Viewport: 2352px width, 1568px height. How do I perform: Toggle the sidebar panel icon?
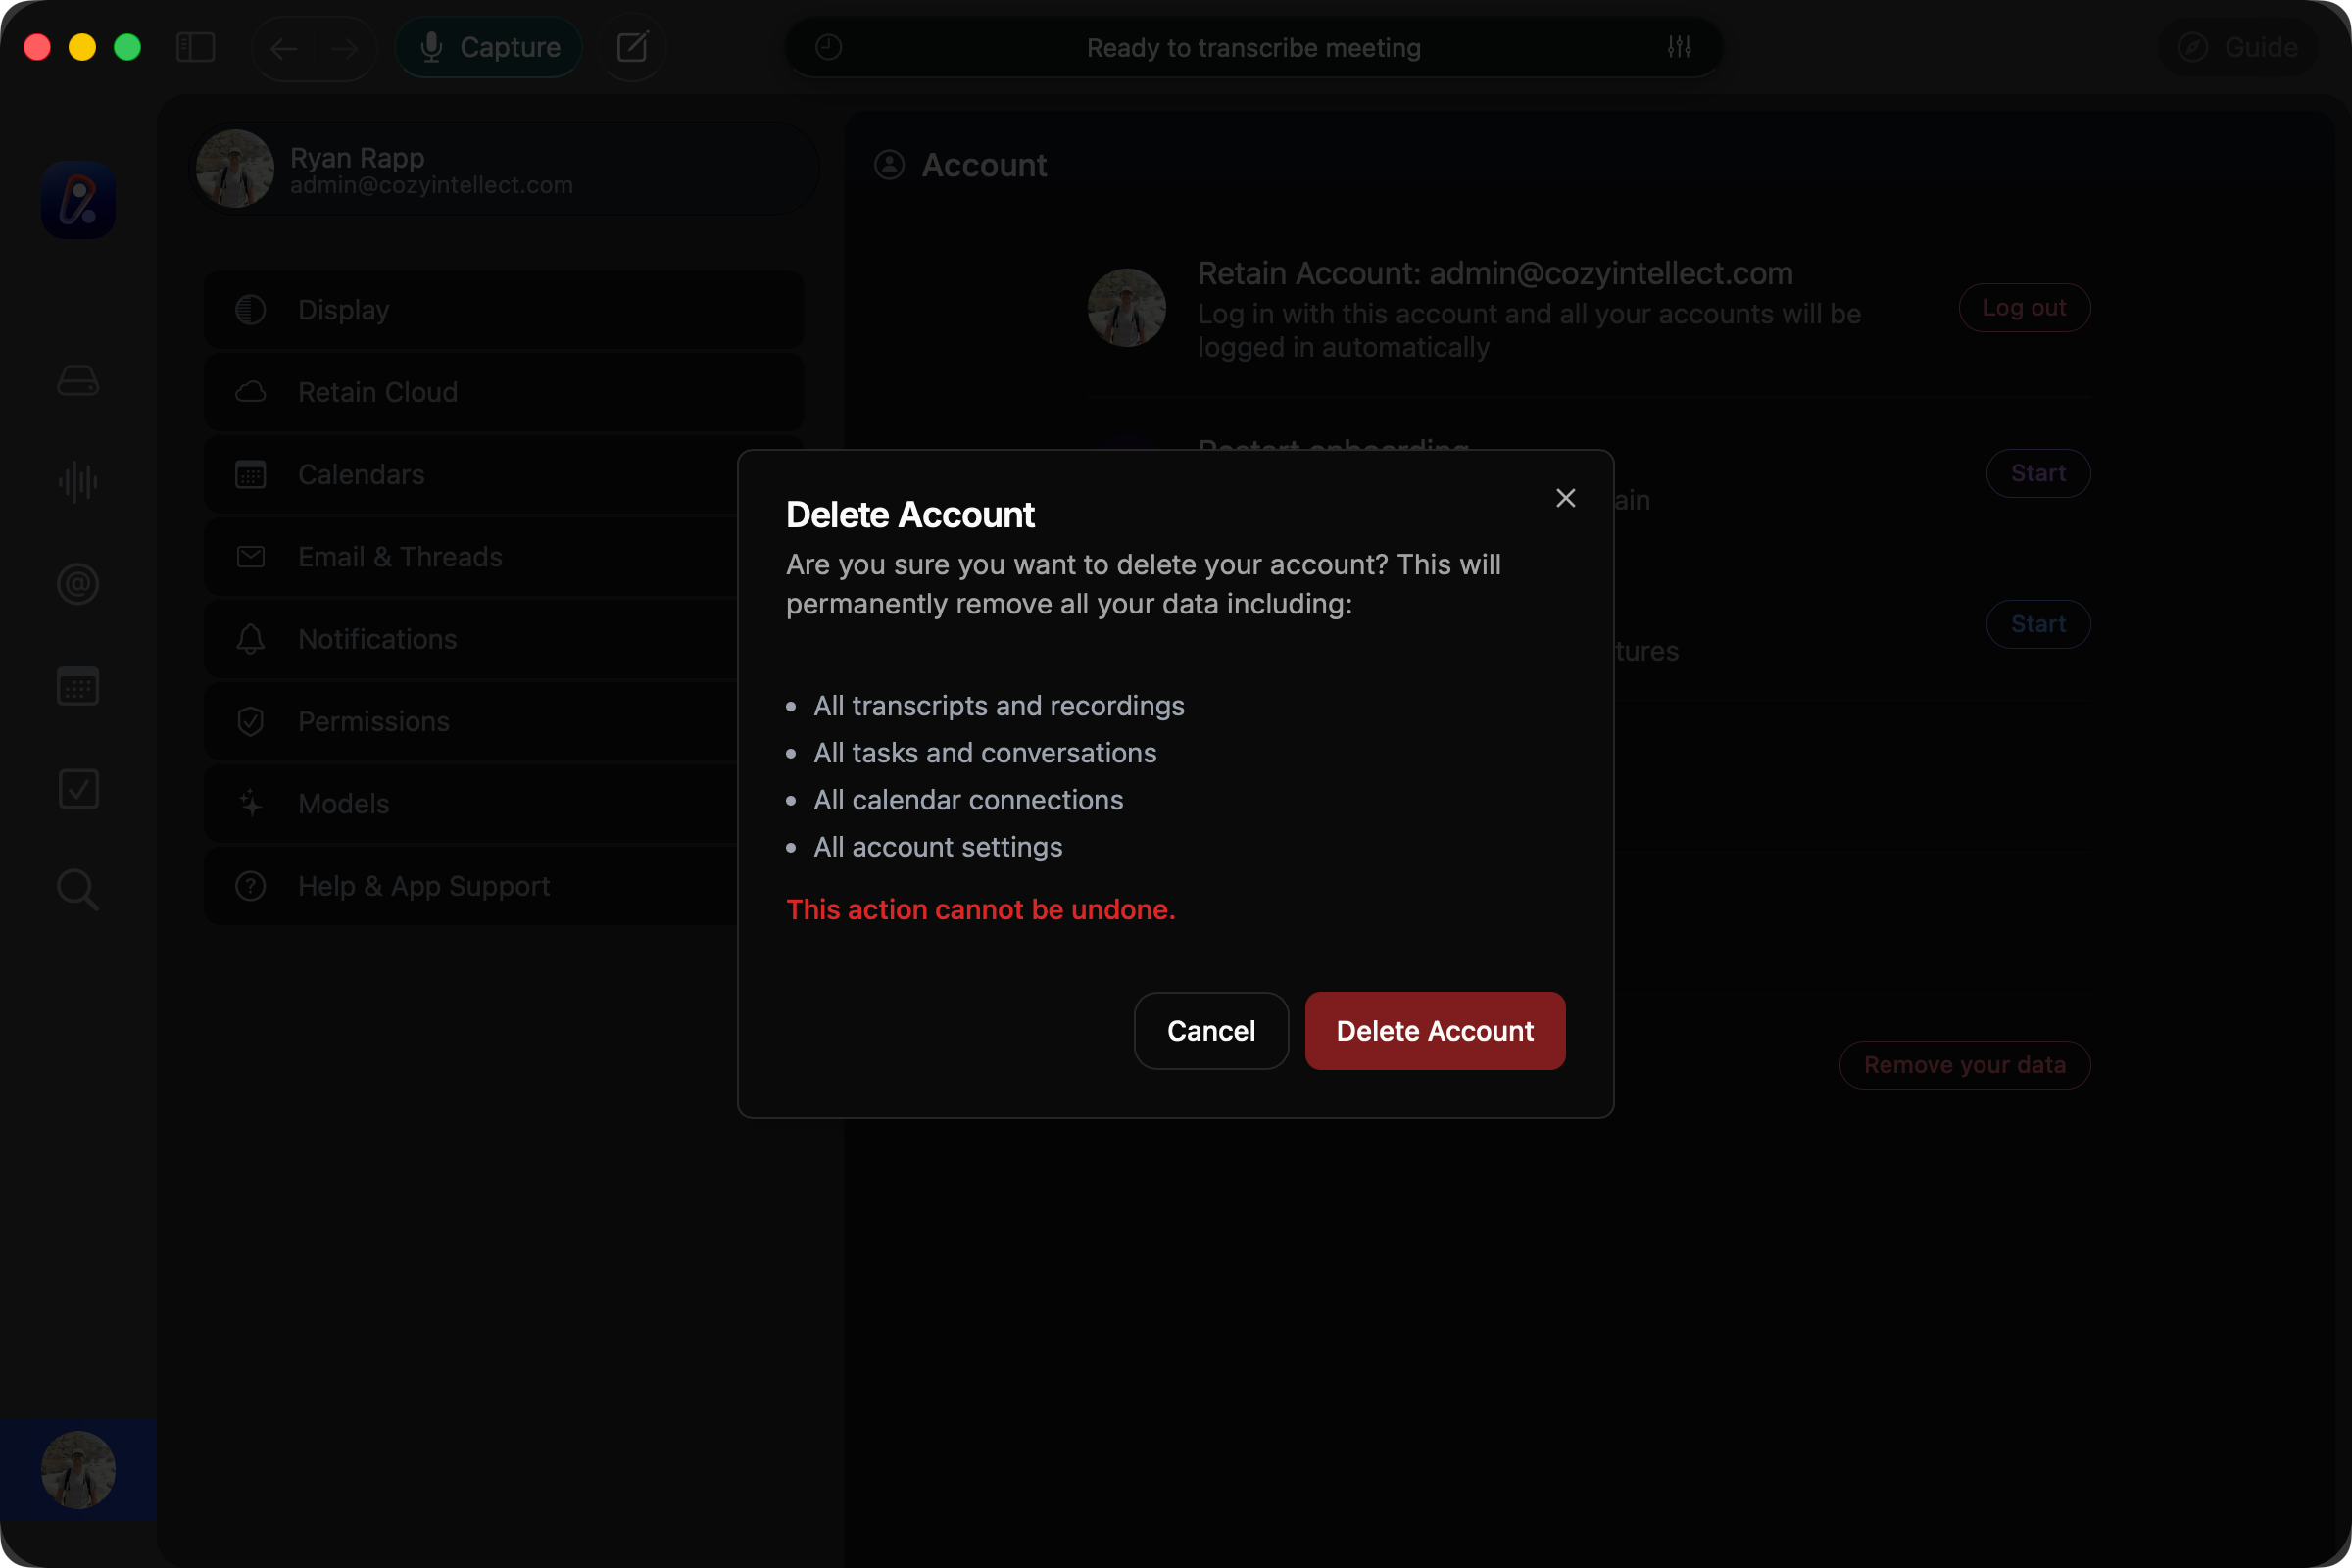pyautogui.click(x=195, y=47)
